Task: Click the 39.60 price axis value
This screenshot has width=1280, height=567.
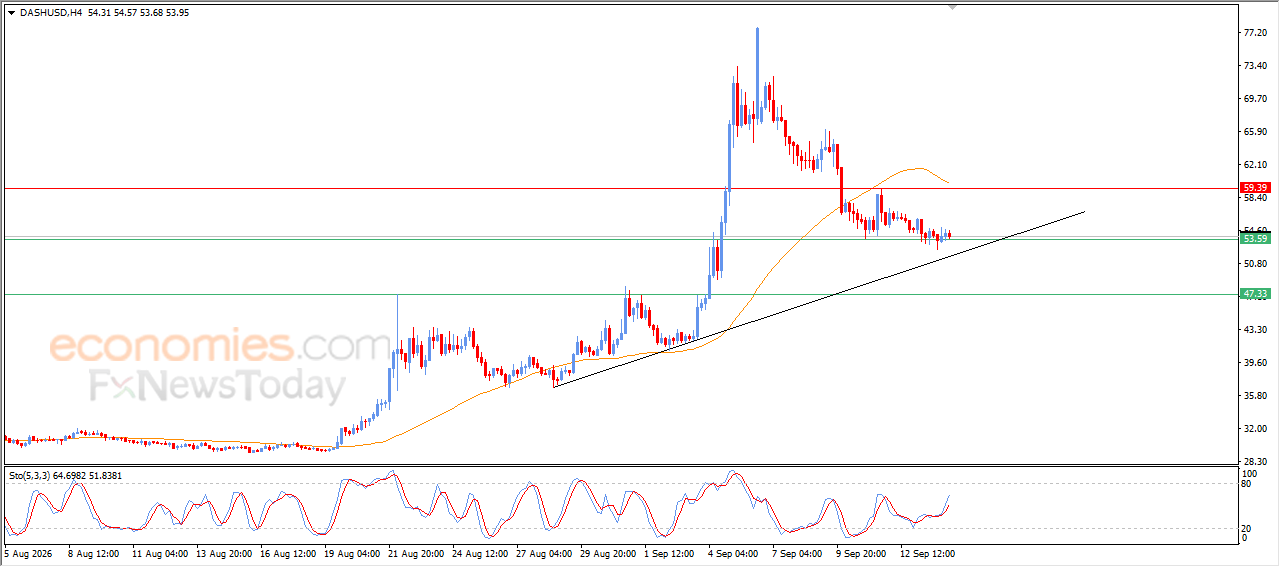Action: [x=1255, y=363]
